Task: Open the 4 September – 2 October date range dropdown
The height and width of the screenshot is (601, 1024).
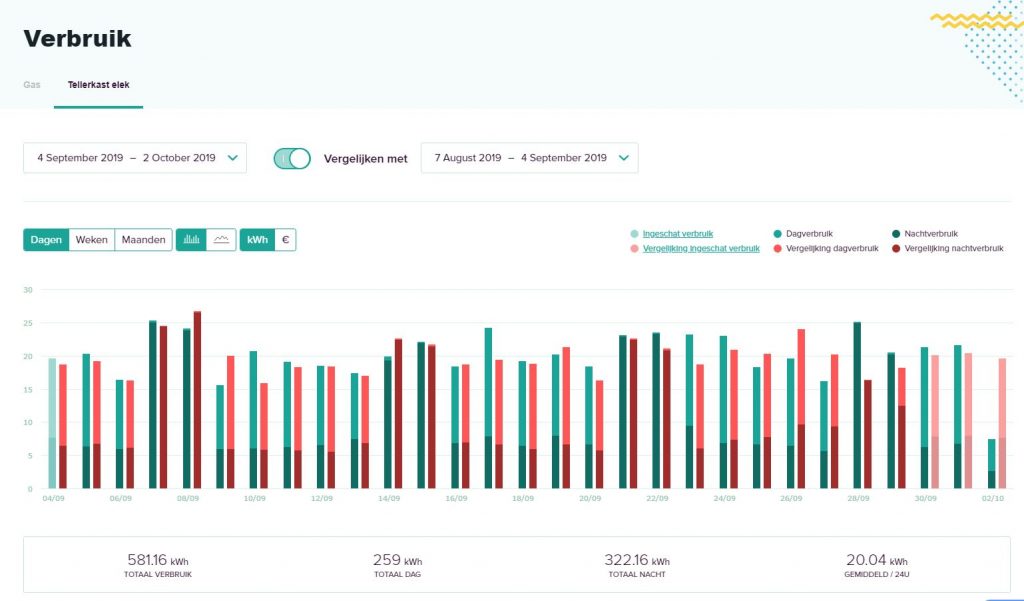Action: (x=135, y=158)
